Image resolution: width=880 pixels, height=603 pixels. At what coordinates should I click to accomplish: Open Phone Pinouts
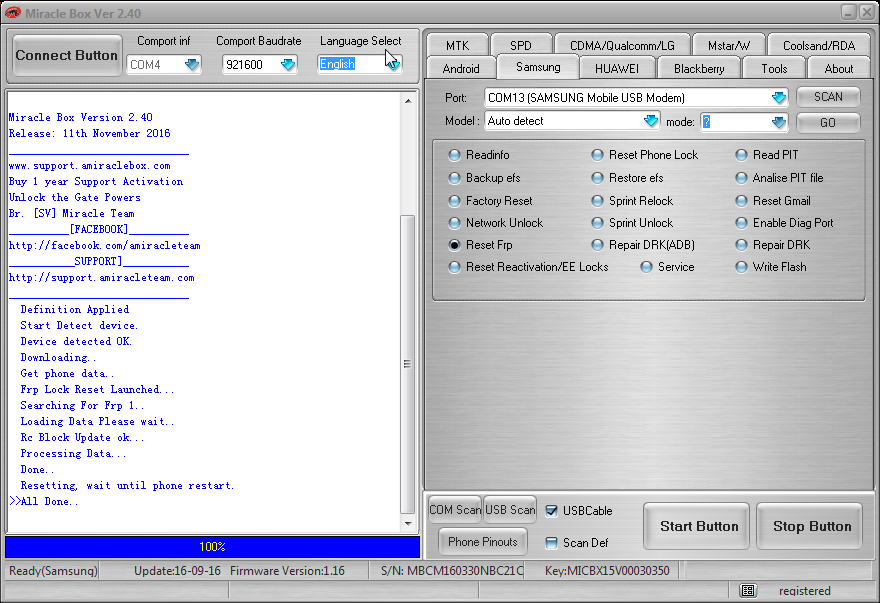[x=483, y=541]
